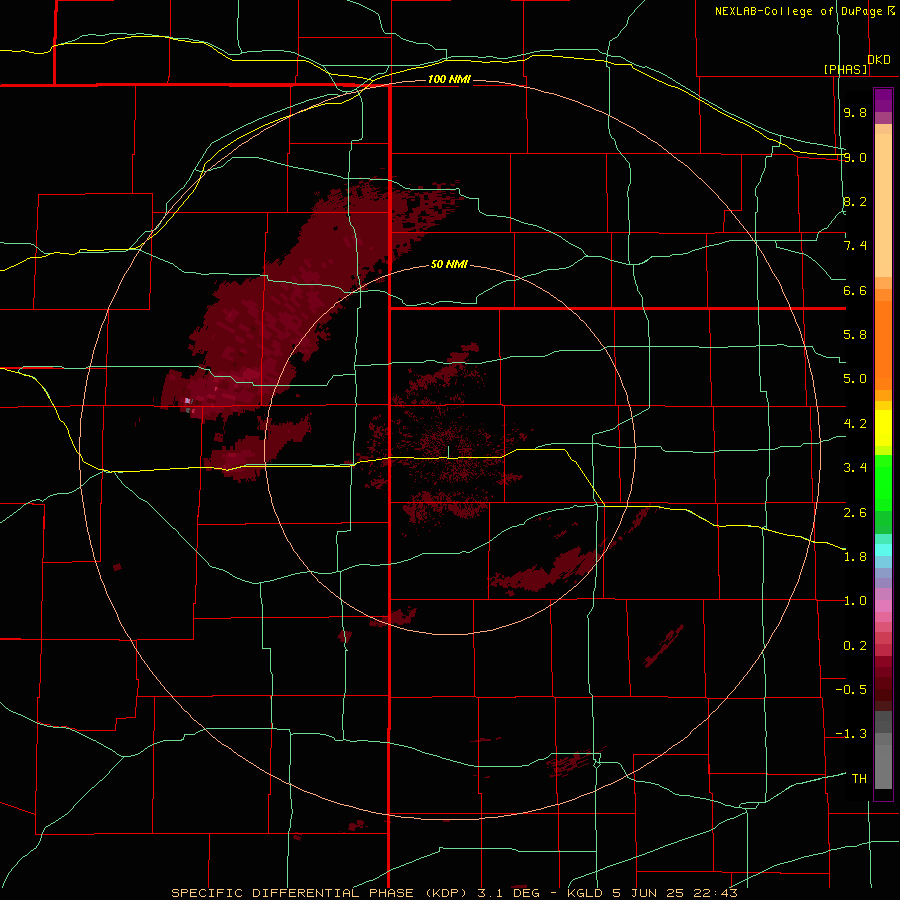Click the 1.0 scale value
The image size is (900, 900).
click(x=855, y=601)
